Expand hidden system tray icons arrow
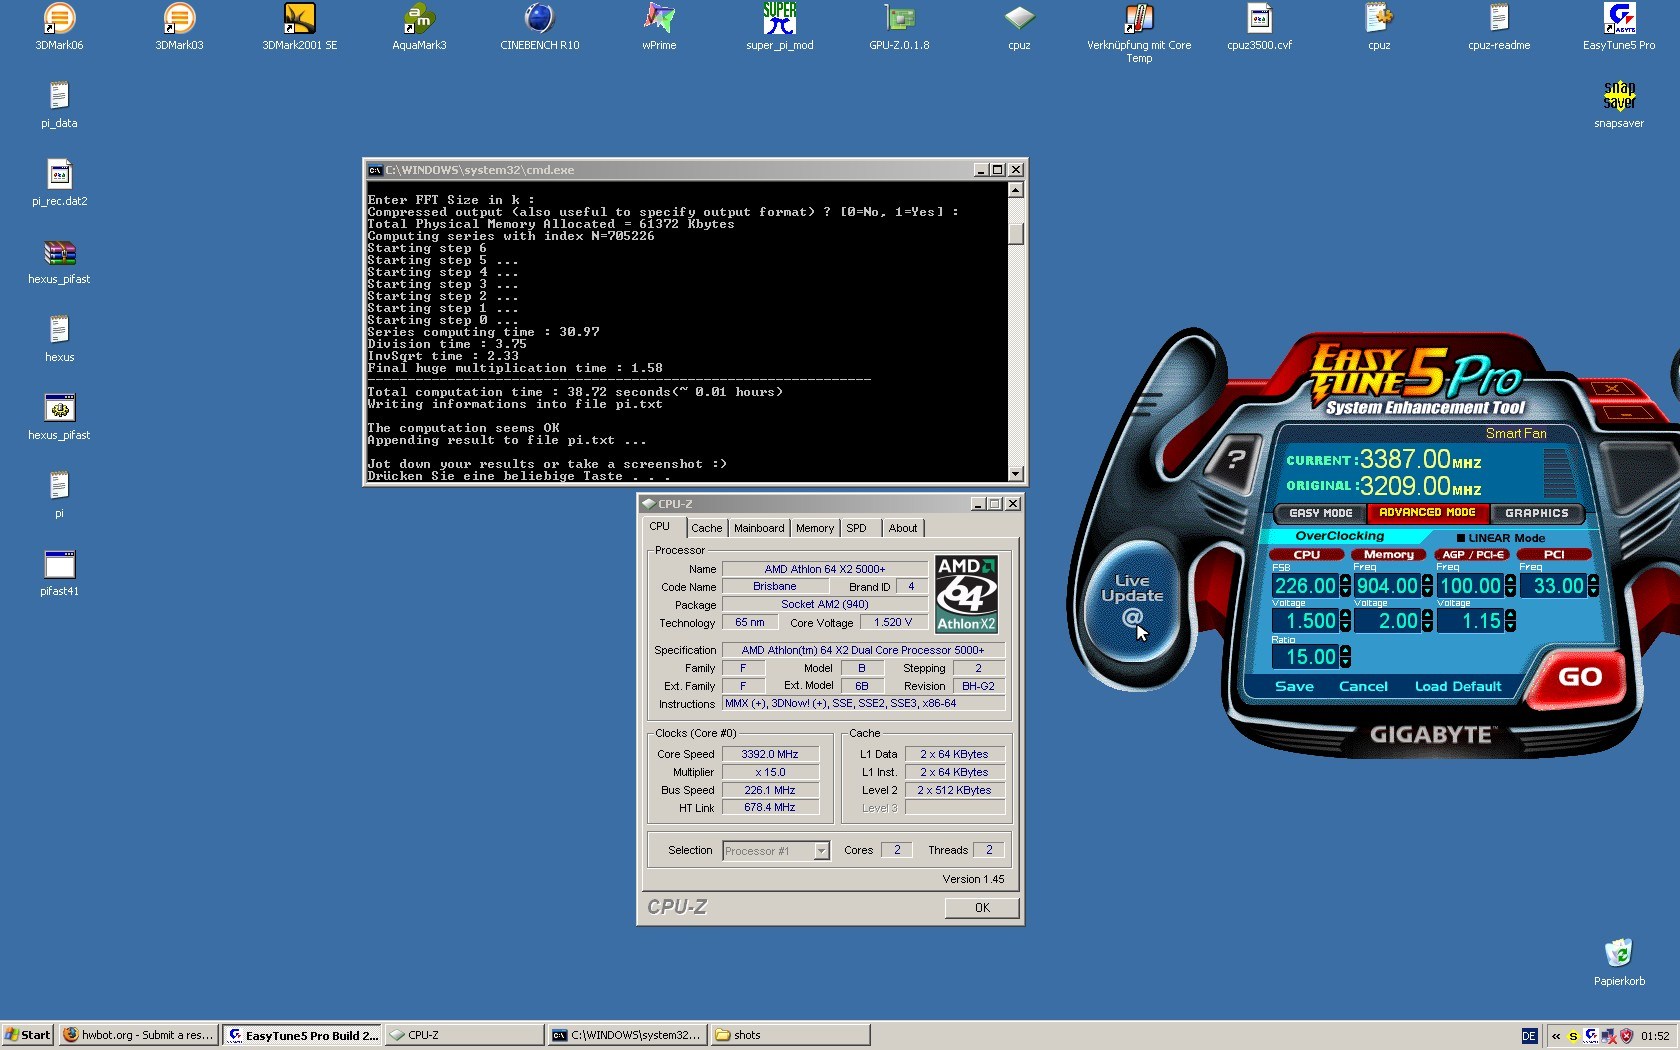The height and width of the screenshot is (1050, 1680). pos(1556,1036)
